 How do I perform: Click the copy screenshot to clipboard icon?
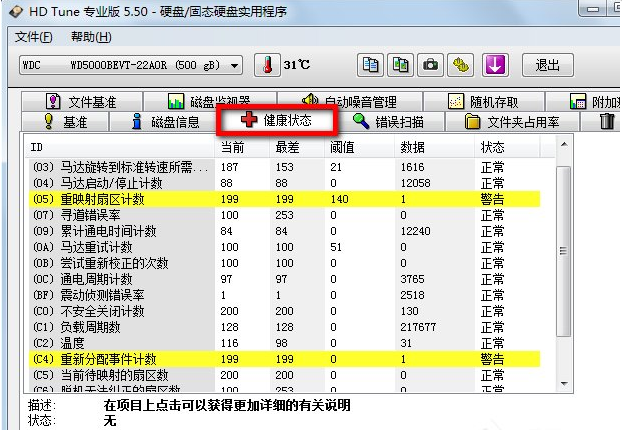tap(401, 65)
